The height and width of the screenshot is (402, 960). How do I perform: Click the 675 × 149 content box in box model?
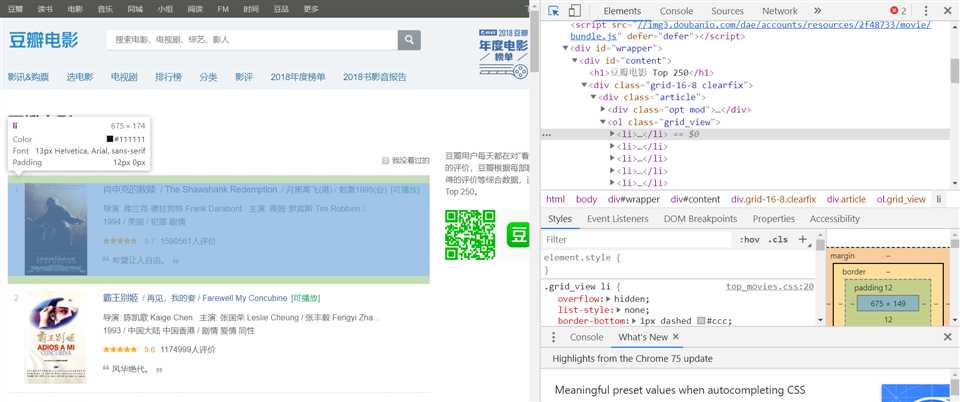click(x=888, y=303)
